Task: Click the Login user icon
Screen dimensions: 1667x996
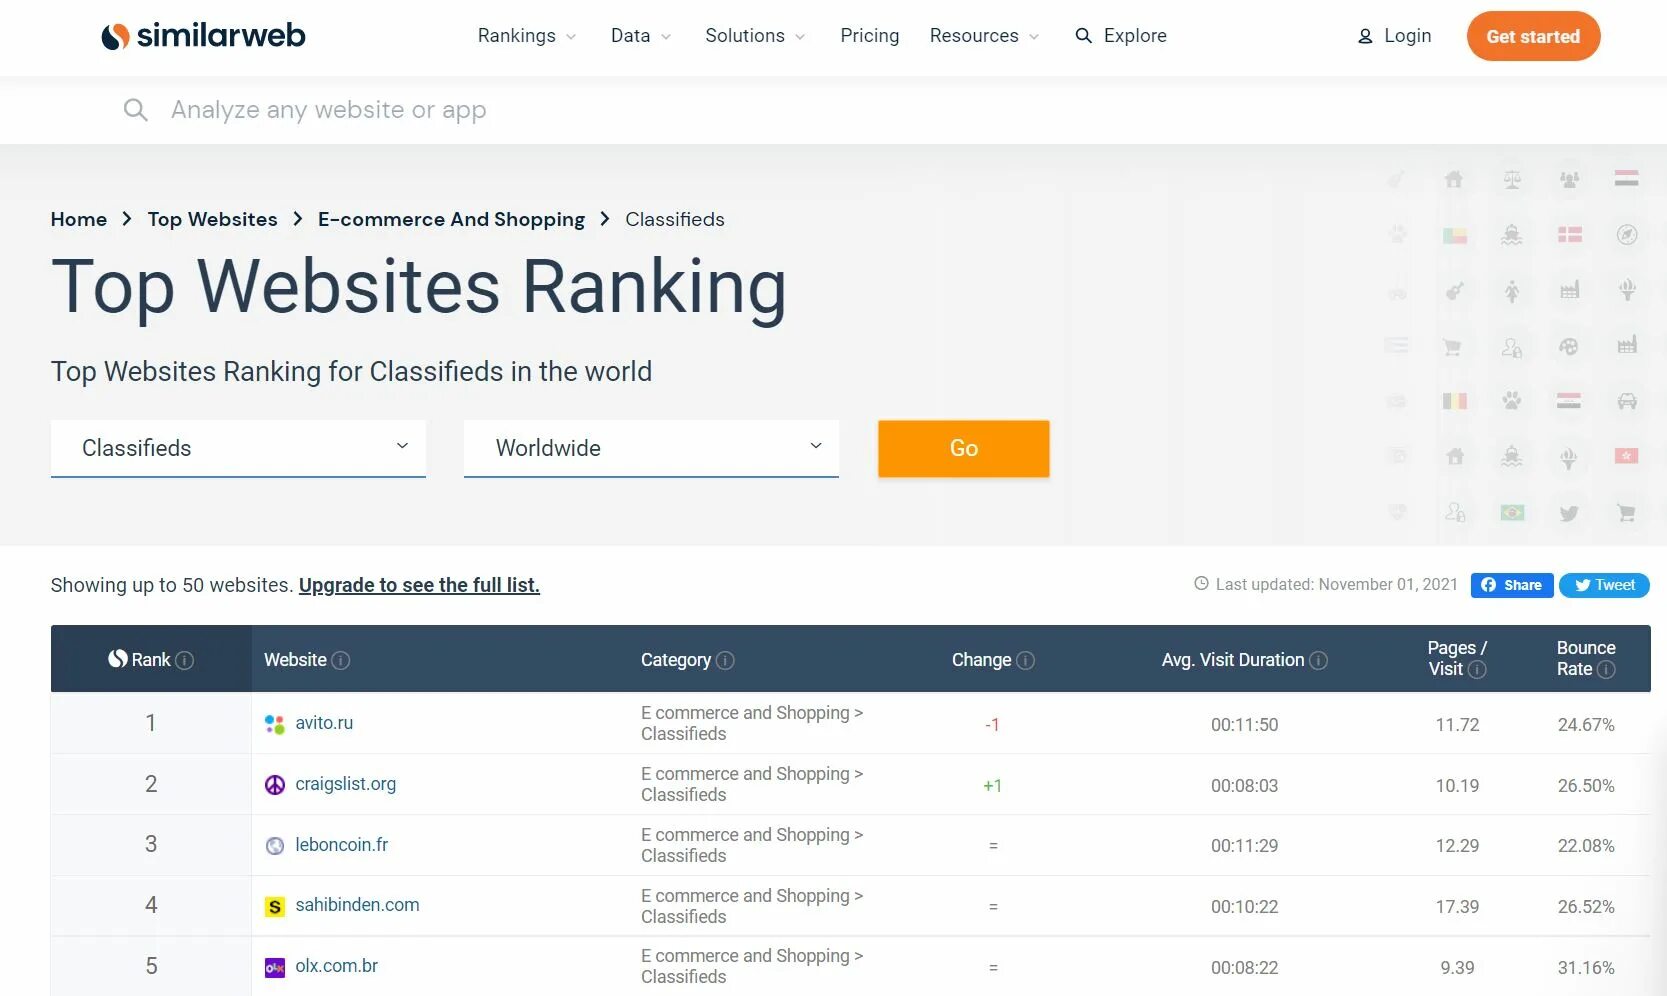Action: pos(1365,37)
